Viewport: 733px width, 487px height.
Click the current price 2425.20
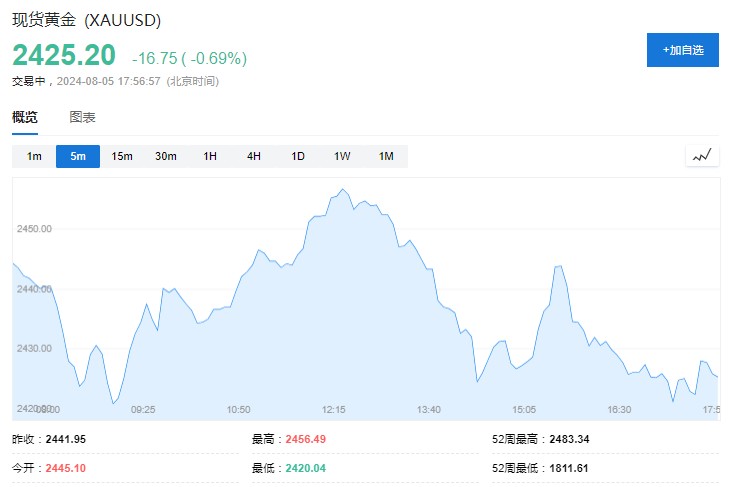64,55
